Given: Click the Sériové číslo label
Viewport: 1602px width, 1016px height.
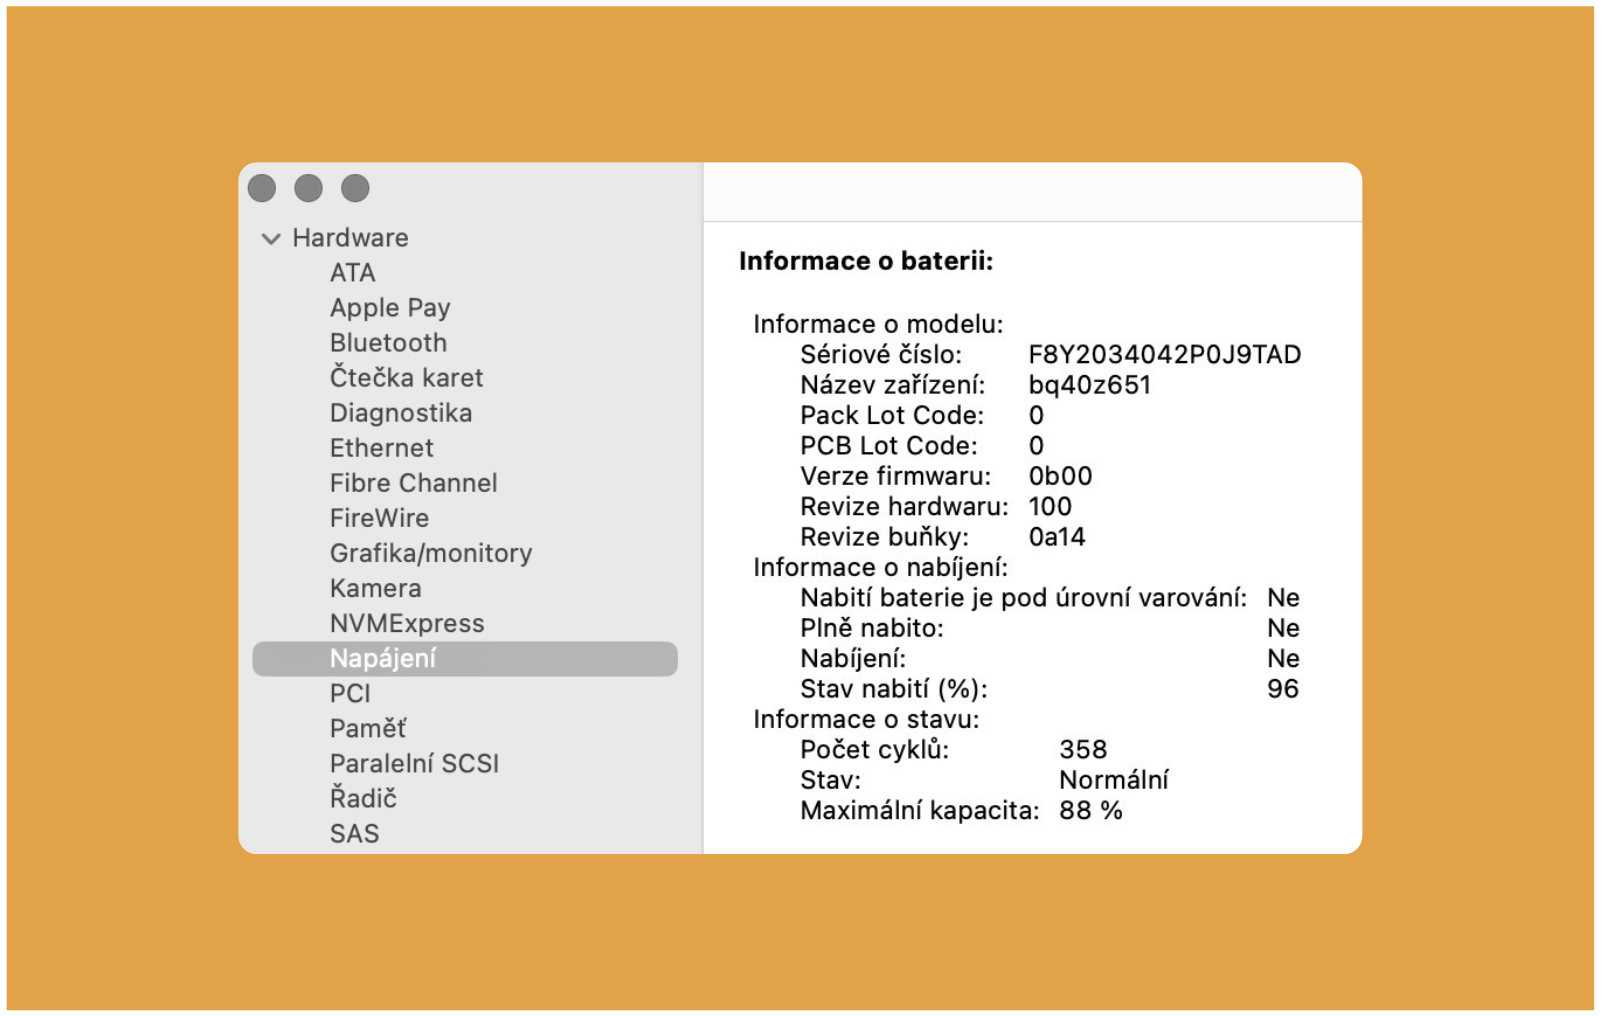Looking at the screenshot, I should (x=881, y=355).
